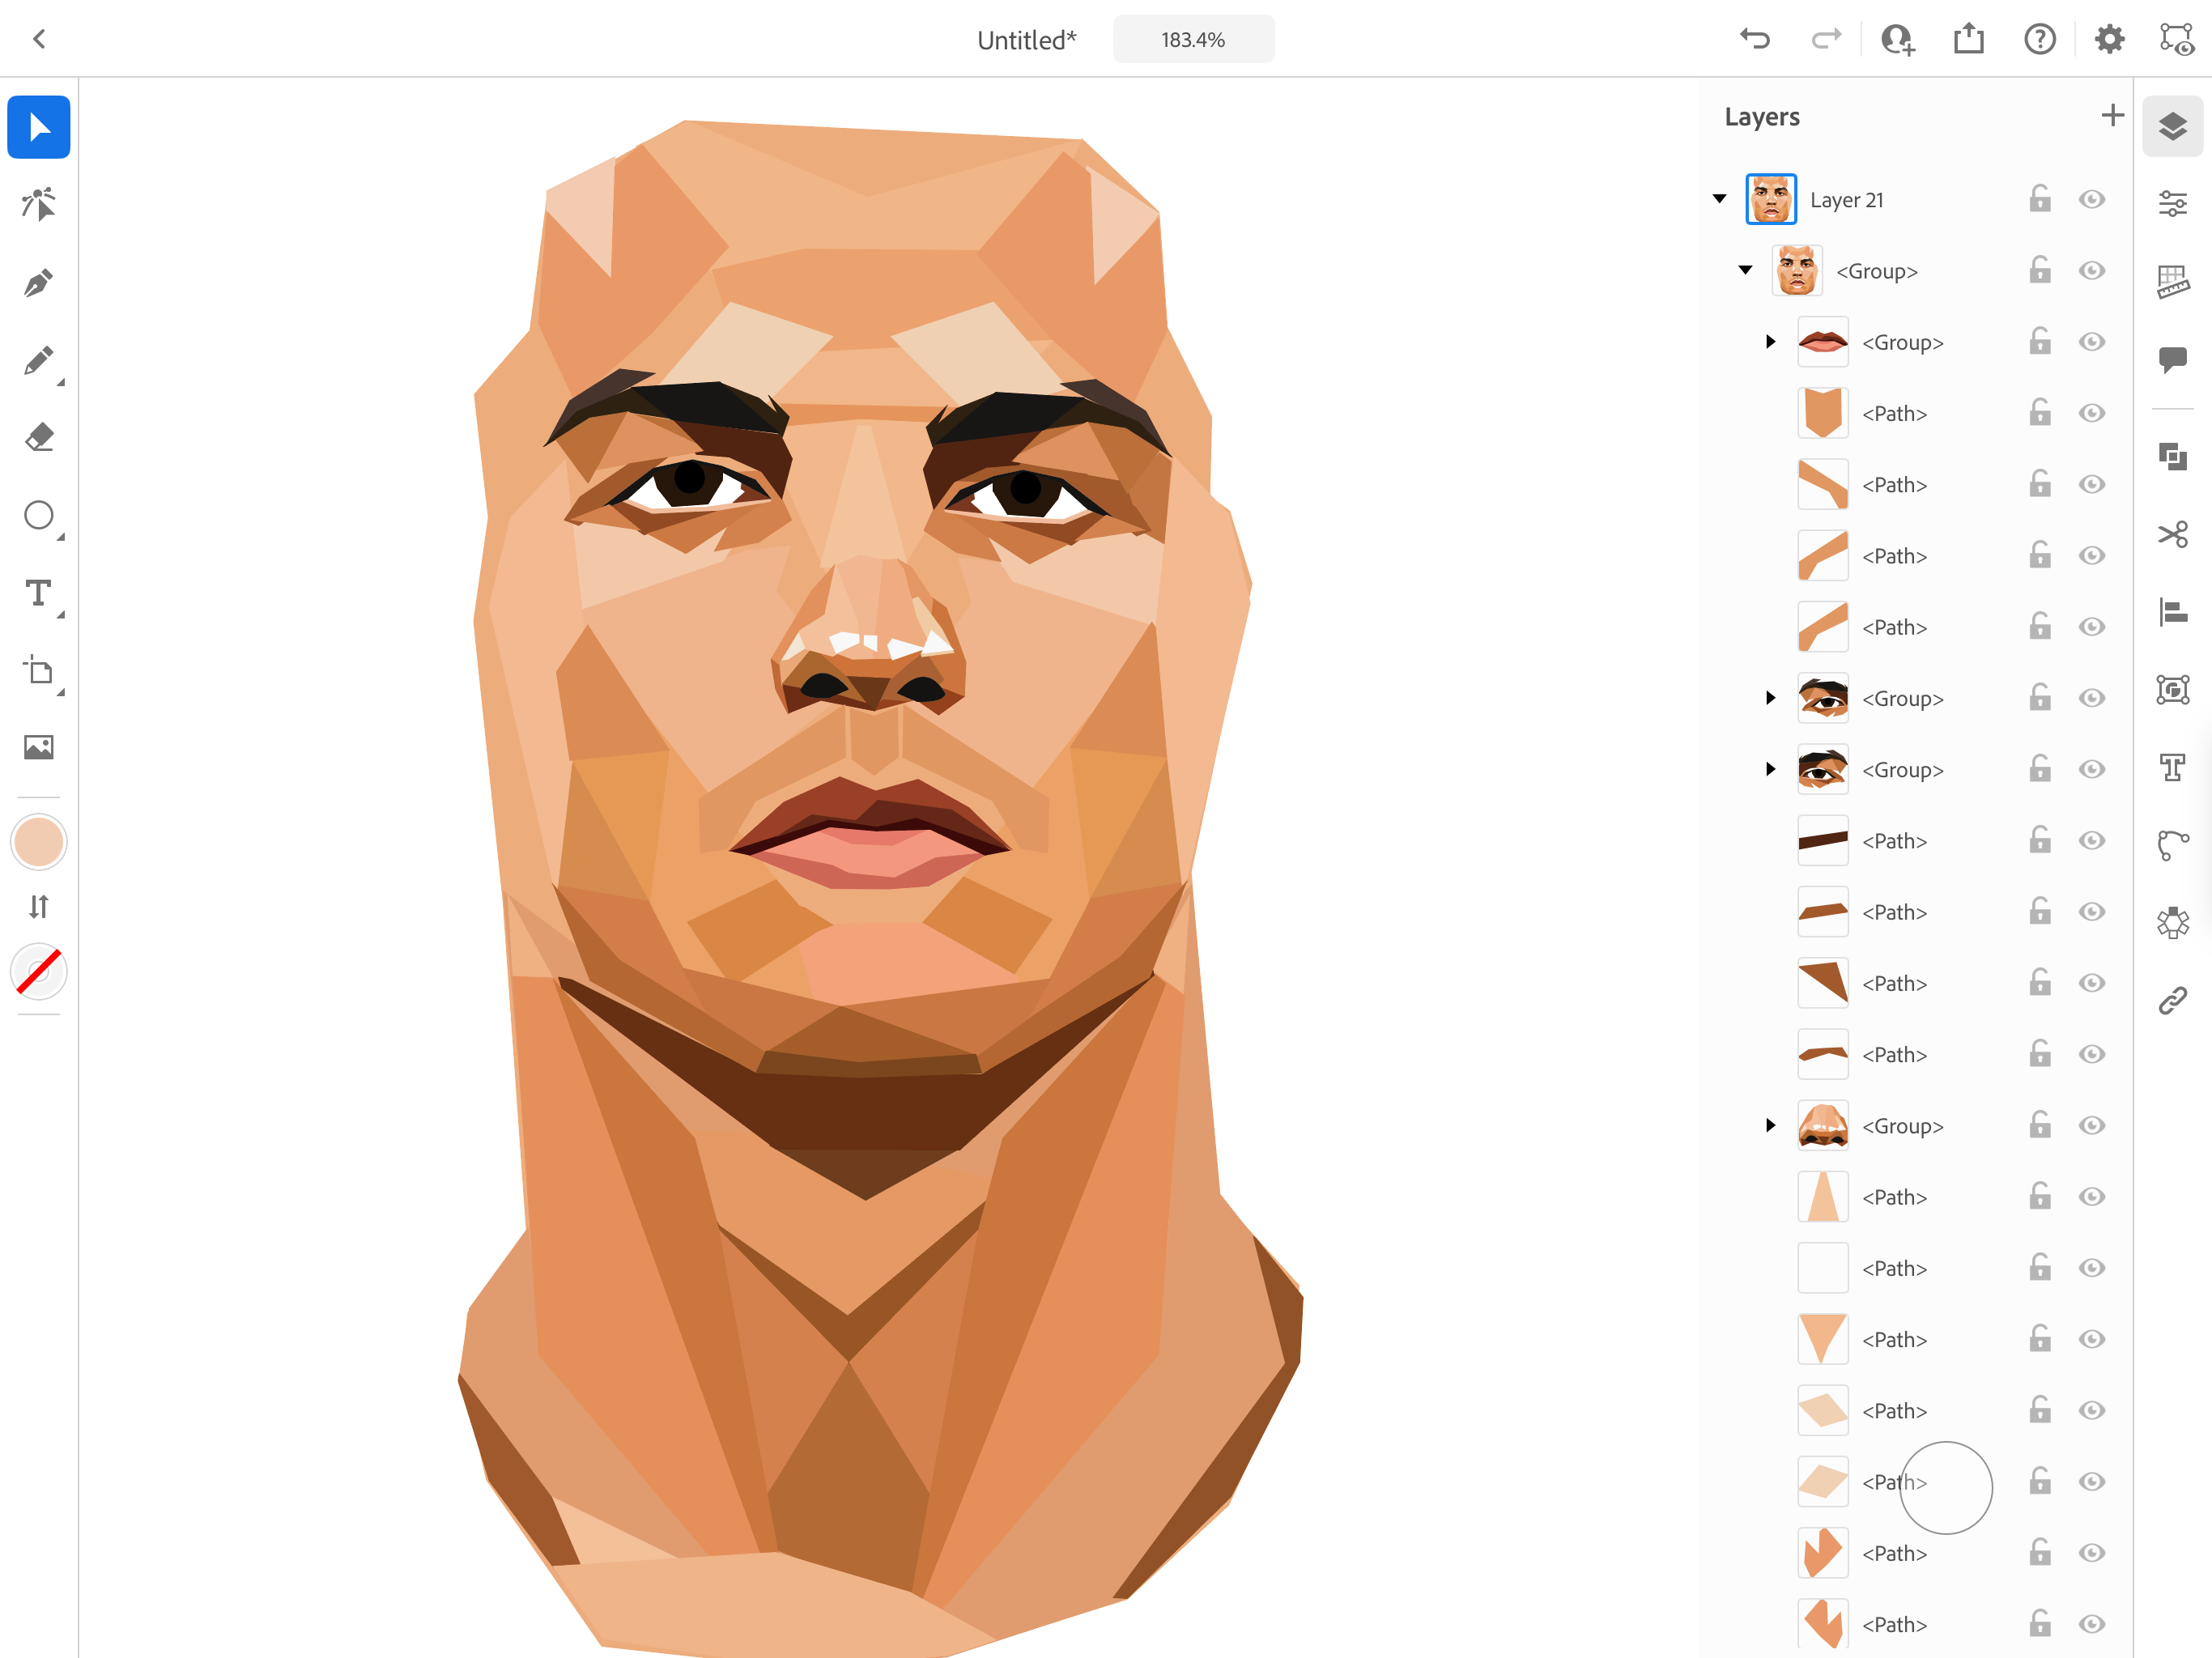Select the Layer 21 thumbnail
The height and width of the screenshot is (1658, 2212).
1770,199
